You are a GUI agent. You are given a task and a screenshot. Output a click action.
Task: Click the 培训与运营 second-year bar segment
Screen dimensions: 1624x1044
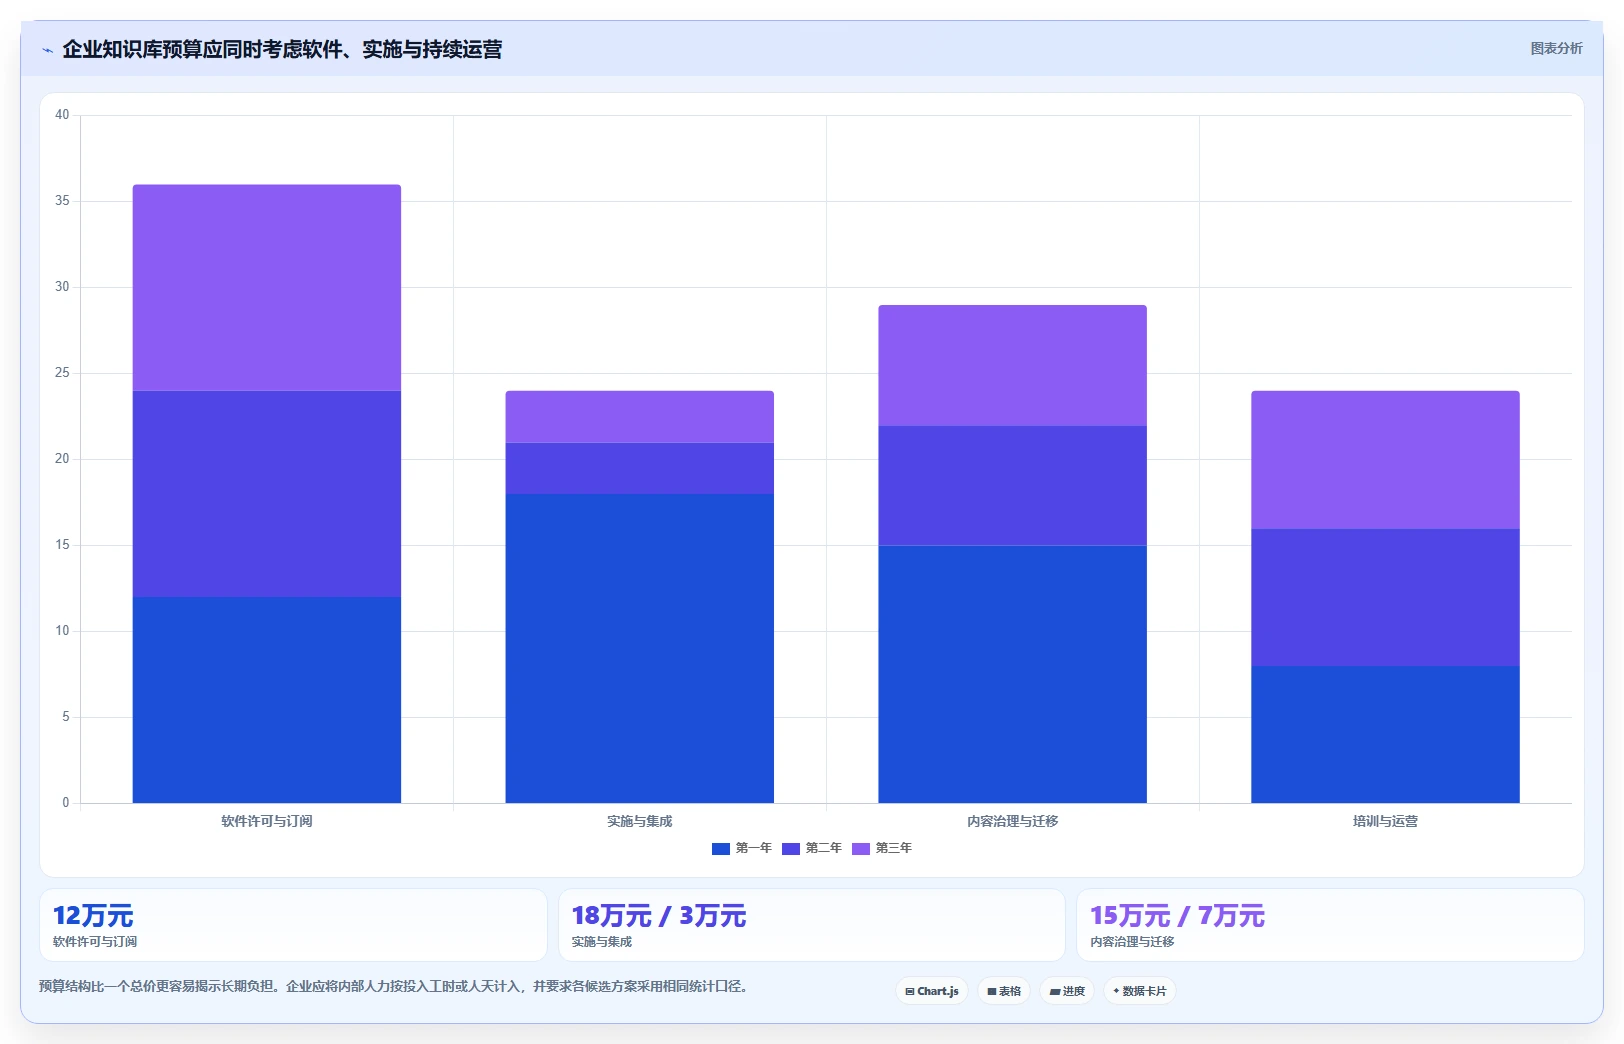tap(1385, 597)
